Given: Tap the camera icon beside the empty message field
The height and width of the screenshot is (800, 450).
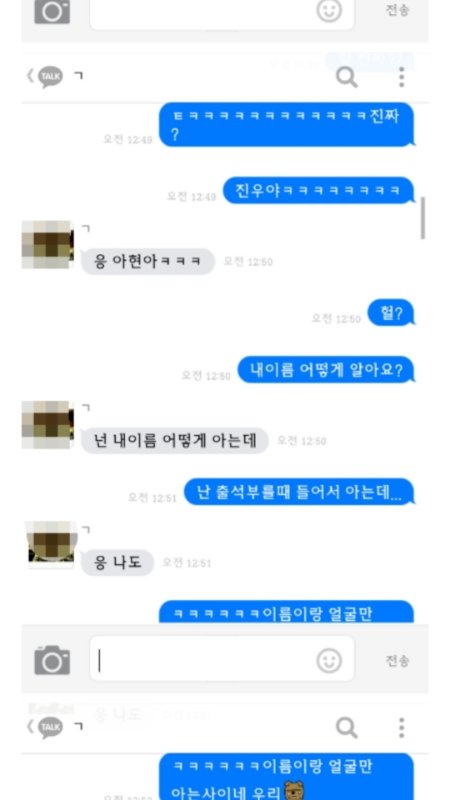Looking at the screenshot, I should click(x=52, y=660).
